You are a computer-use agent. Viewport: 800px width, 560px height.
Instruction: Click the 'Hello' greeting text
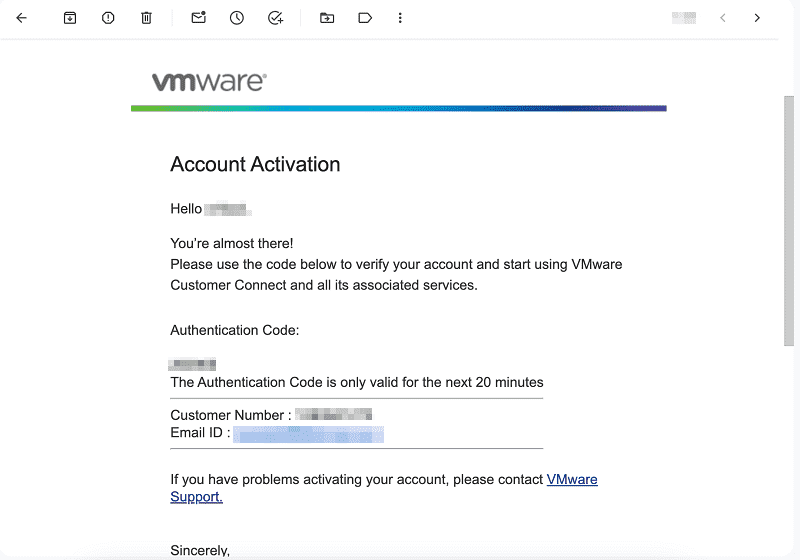[x=186, y=209]
